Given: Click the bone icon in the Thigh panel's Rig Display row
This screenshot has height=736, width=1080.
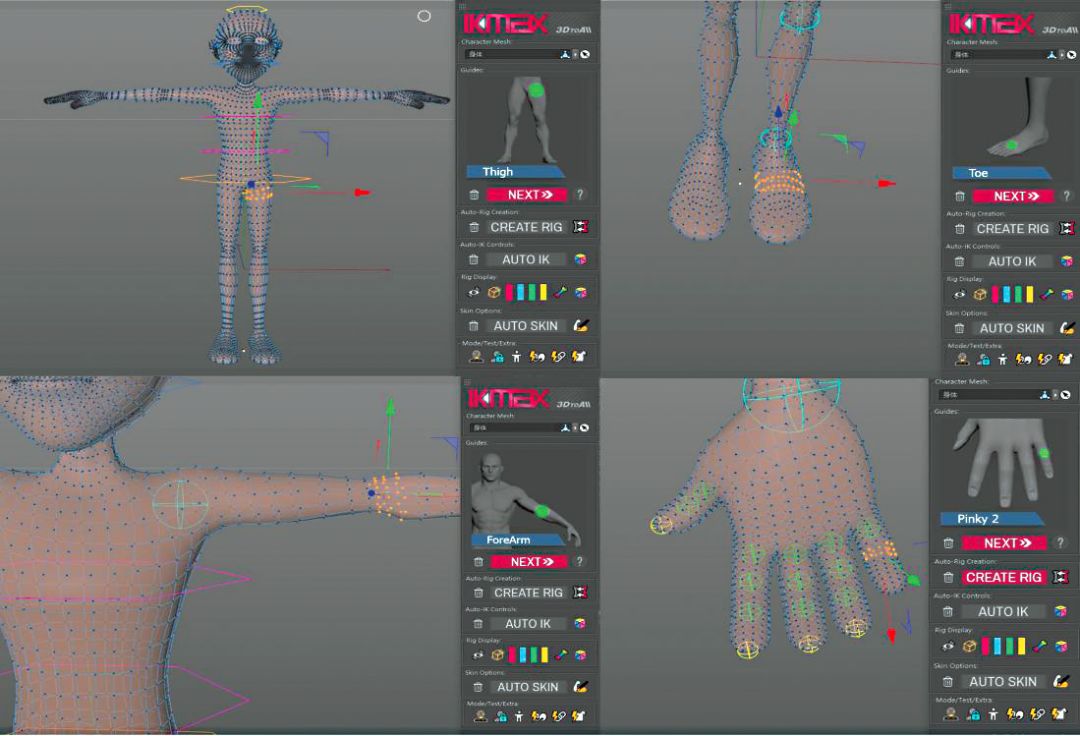Looking at the screenshot, I should (x=561, y=293).
